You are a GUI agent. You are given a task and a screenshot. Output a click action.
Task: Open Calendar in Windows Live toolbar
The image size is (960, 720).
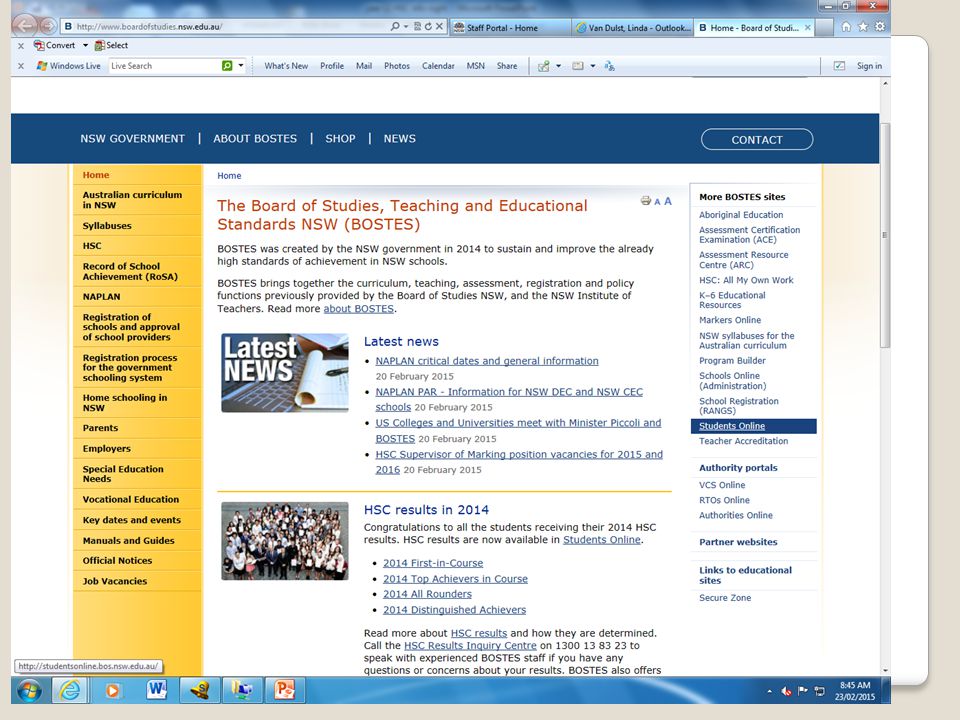click(438, 66)
